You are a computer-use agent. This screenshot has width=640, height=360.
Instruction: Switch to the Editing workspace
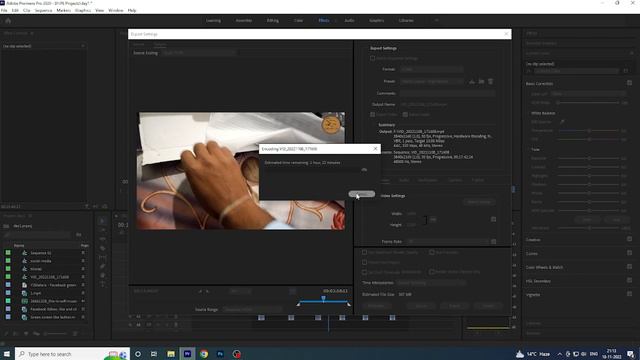click(273, 20)
